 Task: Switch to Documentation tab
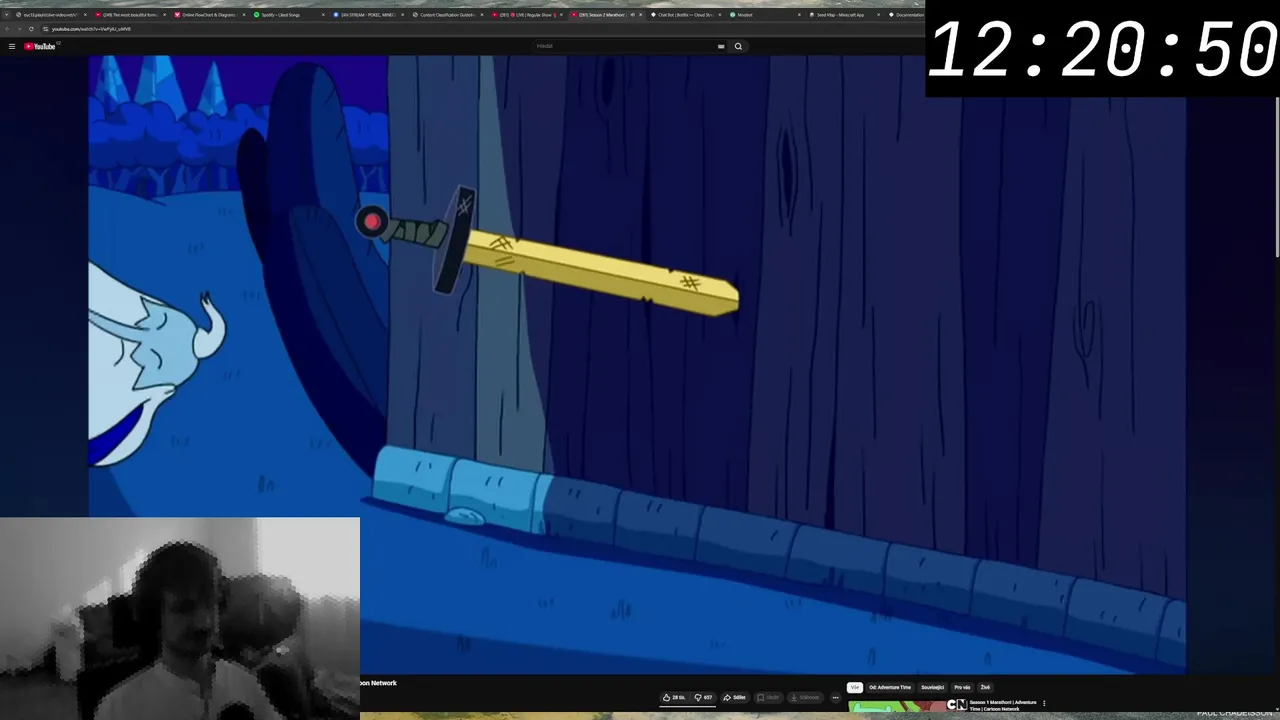(907, 15)
